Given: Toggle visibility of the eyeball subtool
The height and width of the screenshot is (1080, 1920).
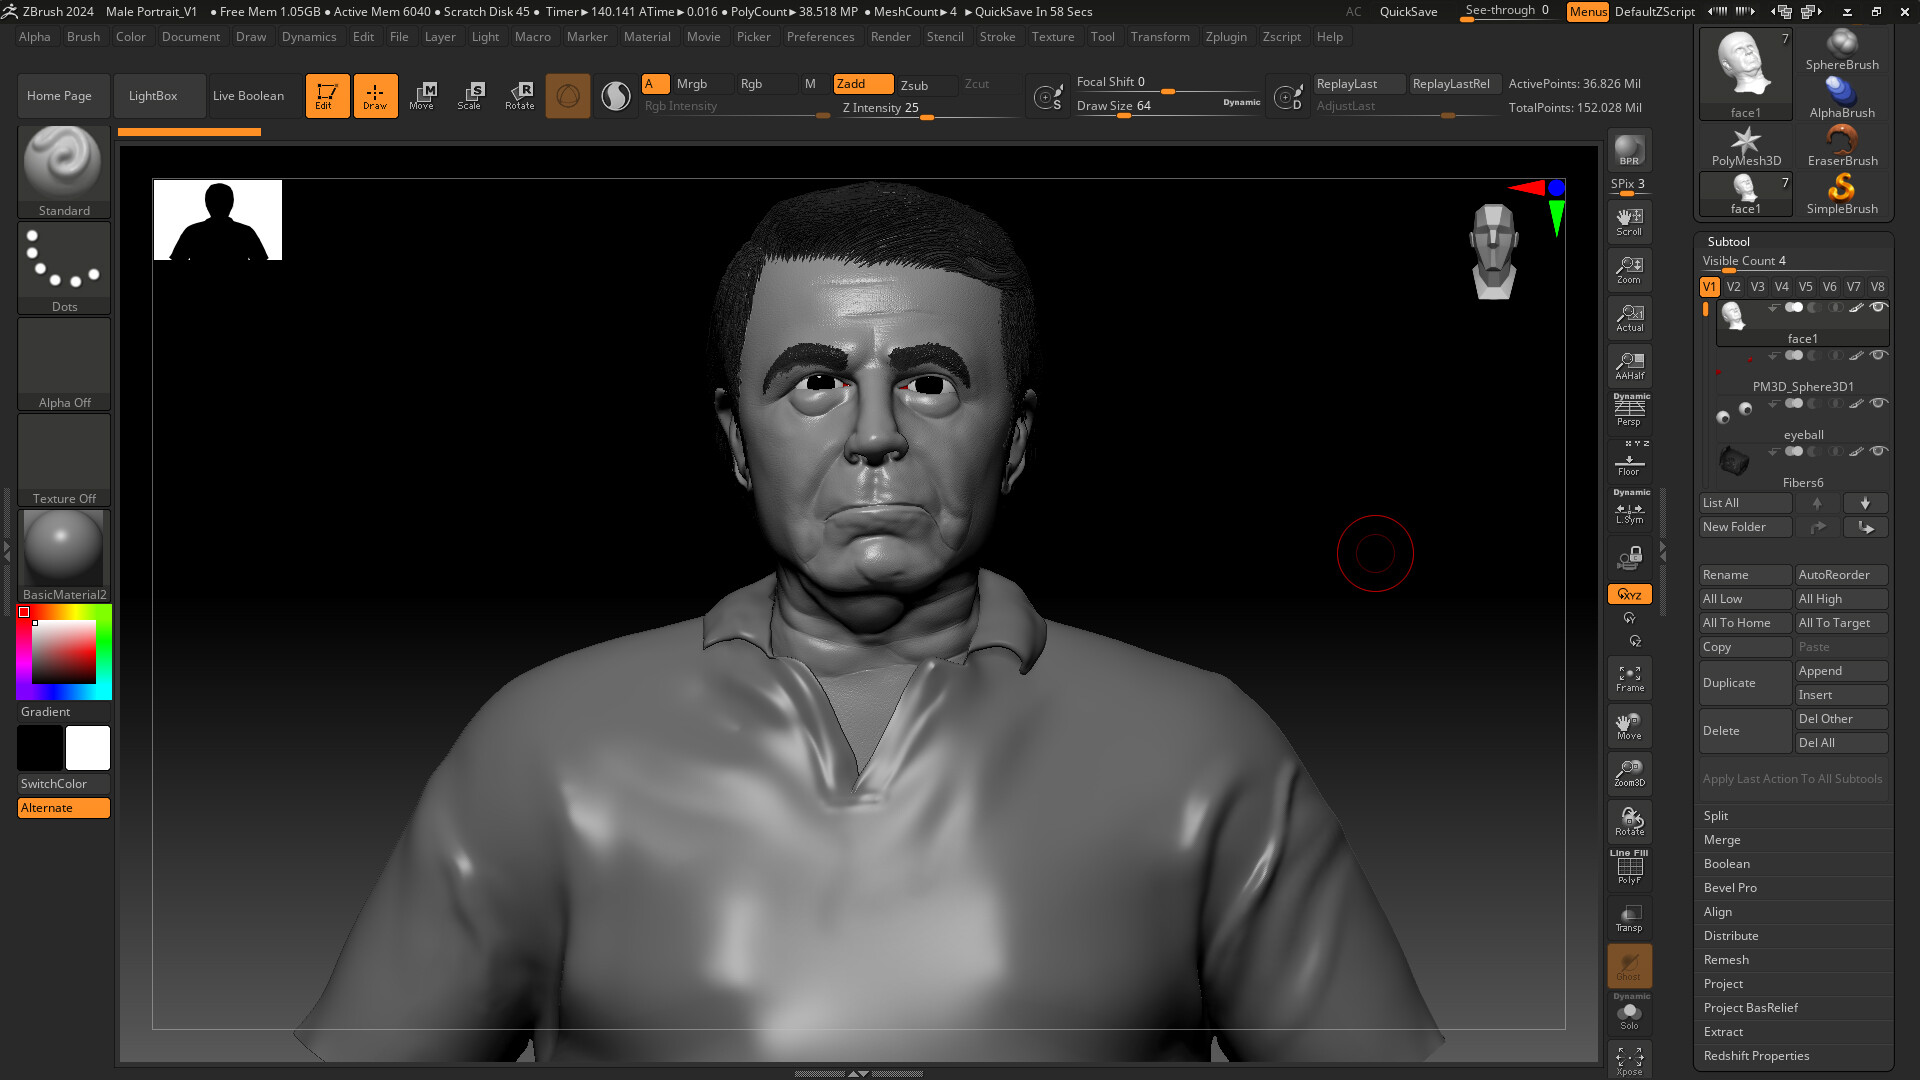Looking at the screenshot, I should pos(1878,404).
